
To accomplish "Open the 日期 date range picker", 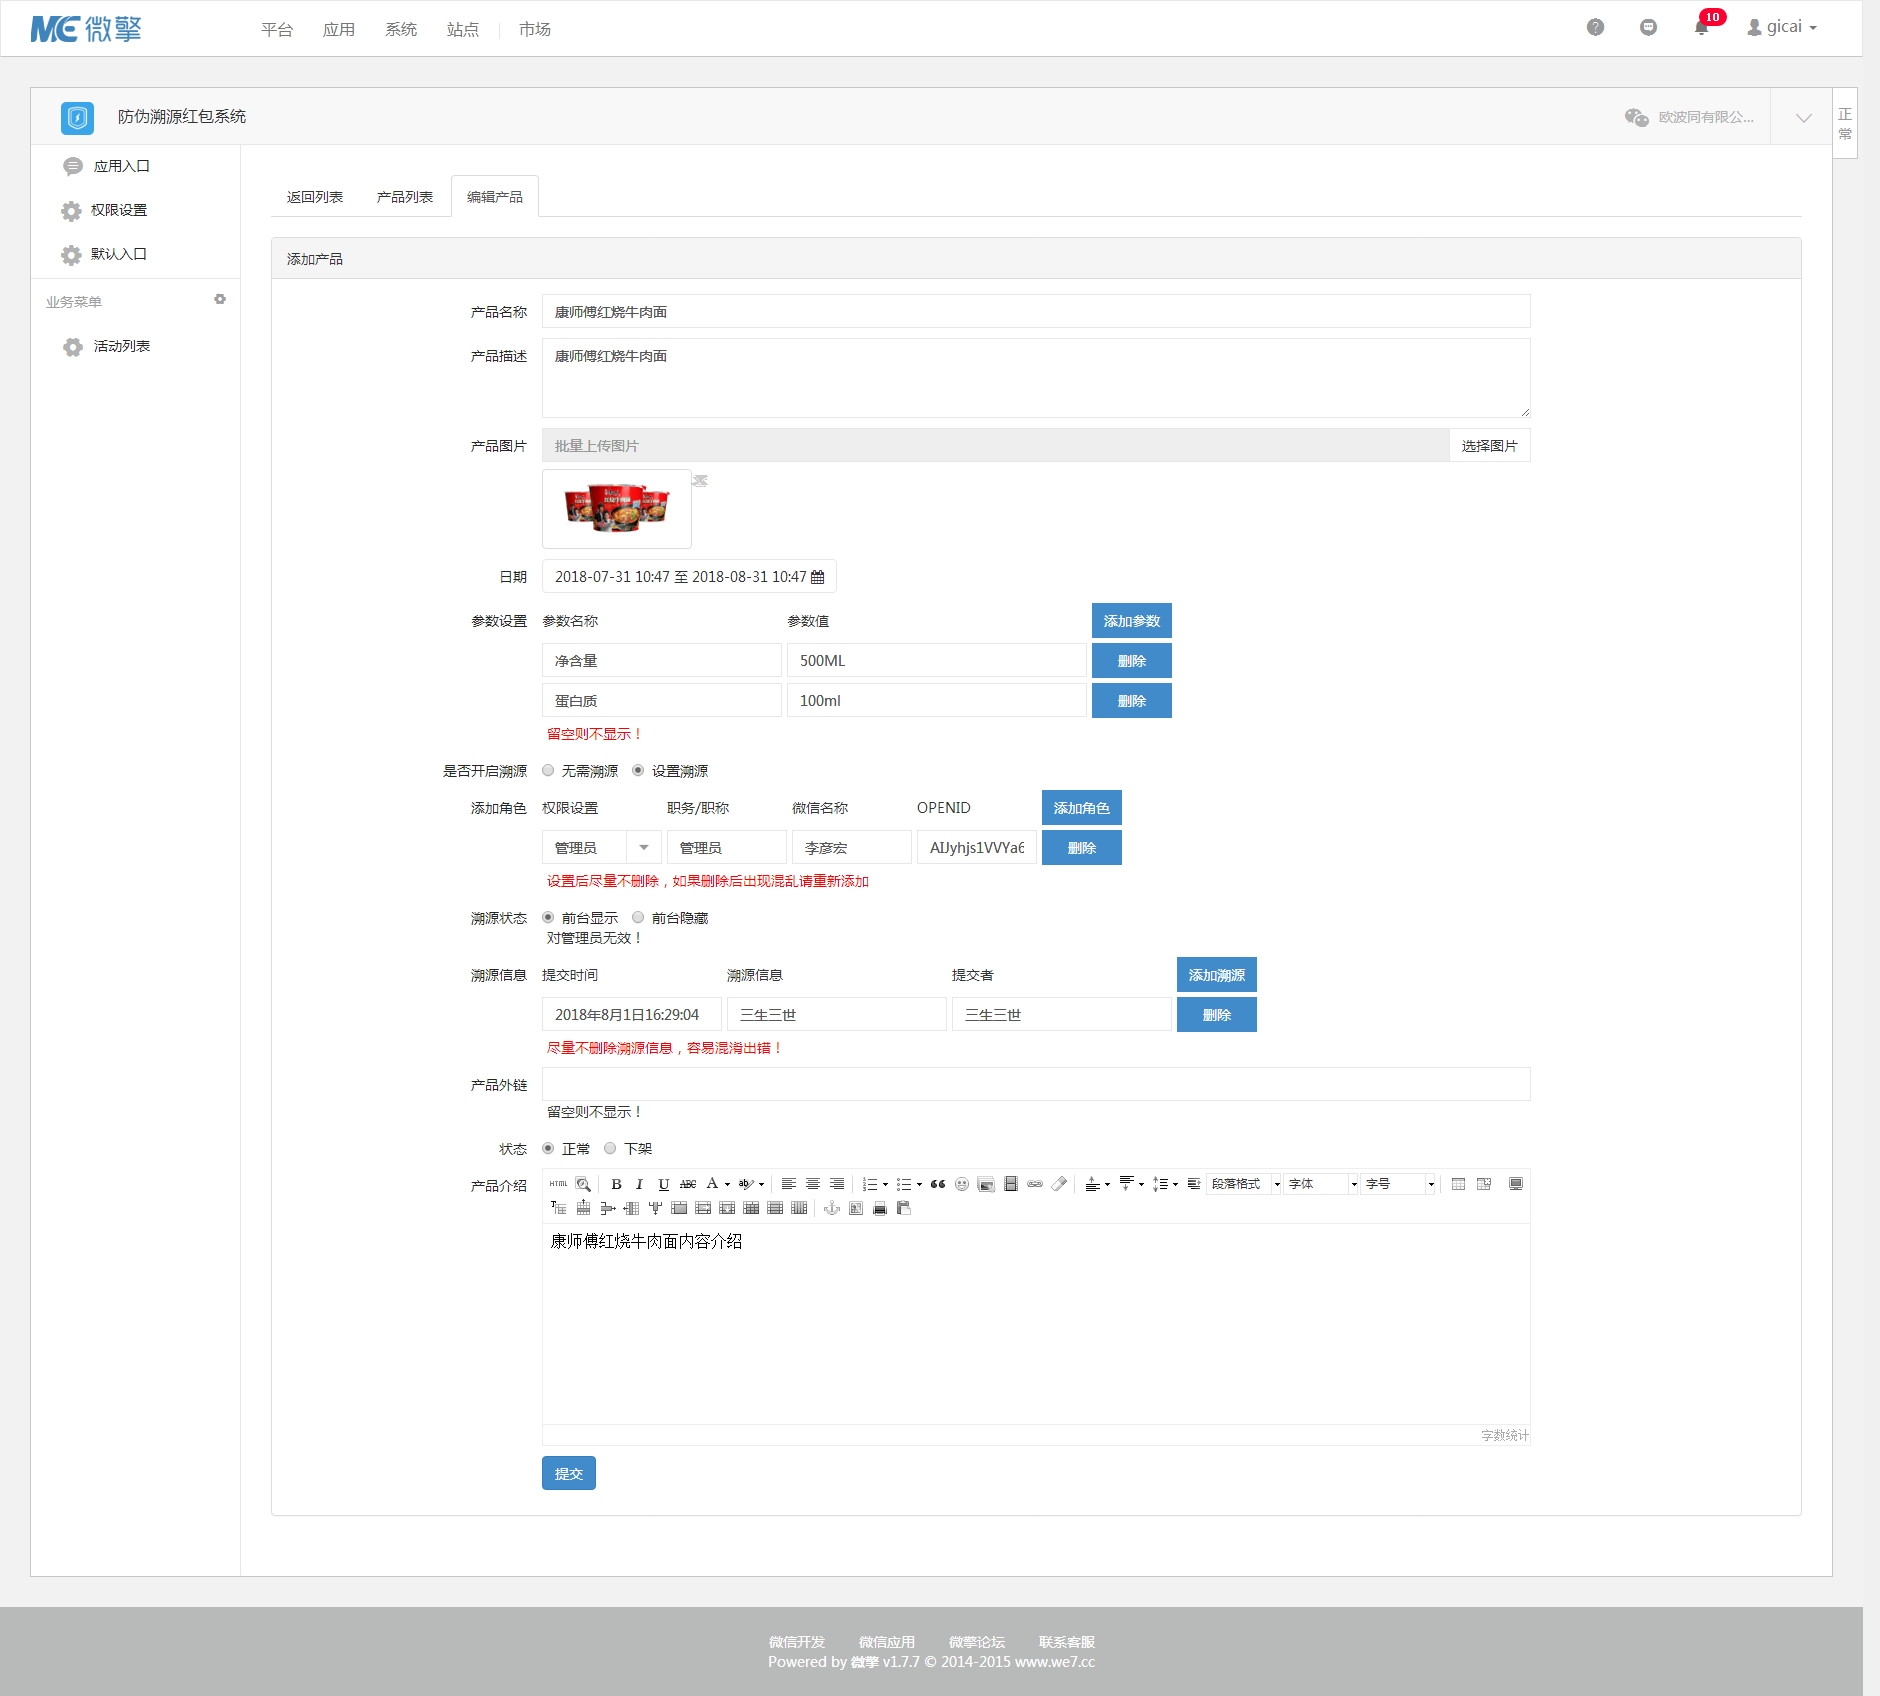I will (x=689, y=576).
